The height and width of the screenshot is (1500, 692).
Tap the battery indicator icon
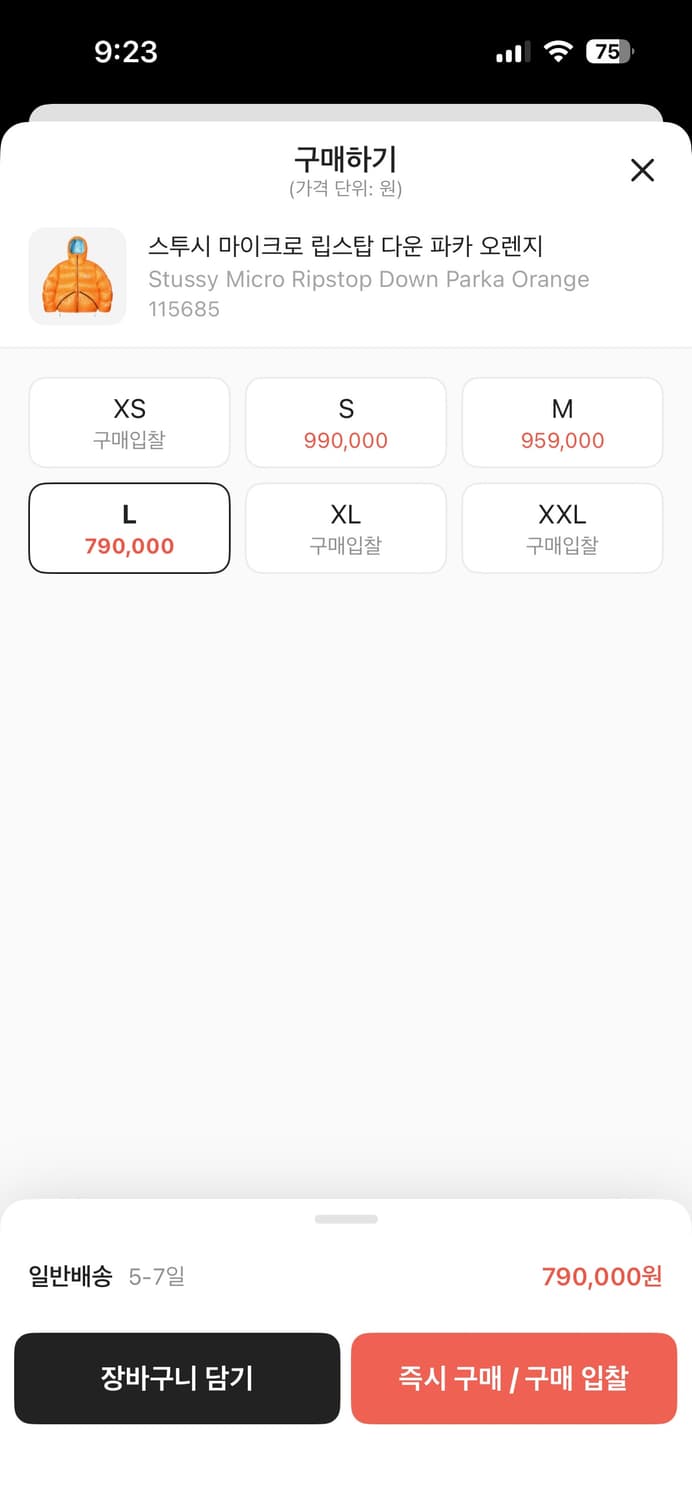pyautogui.click(x=609, y=52)
